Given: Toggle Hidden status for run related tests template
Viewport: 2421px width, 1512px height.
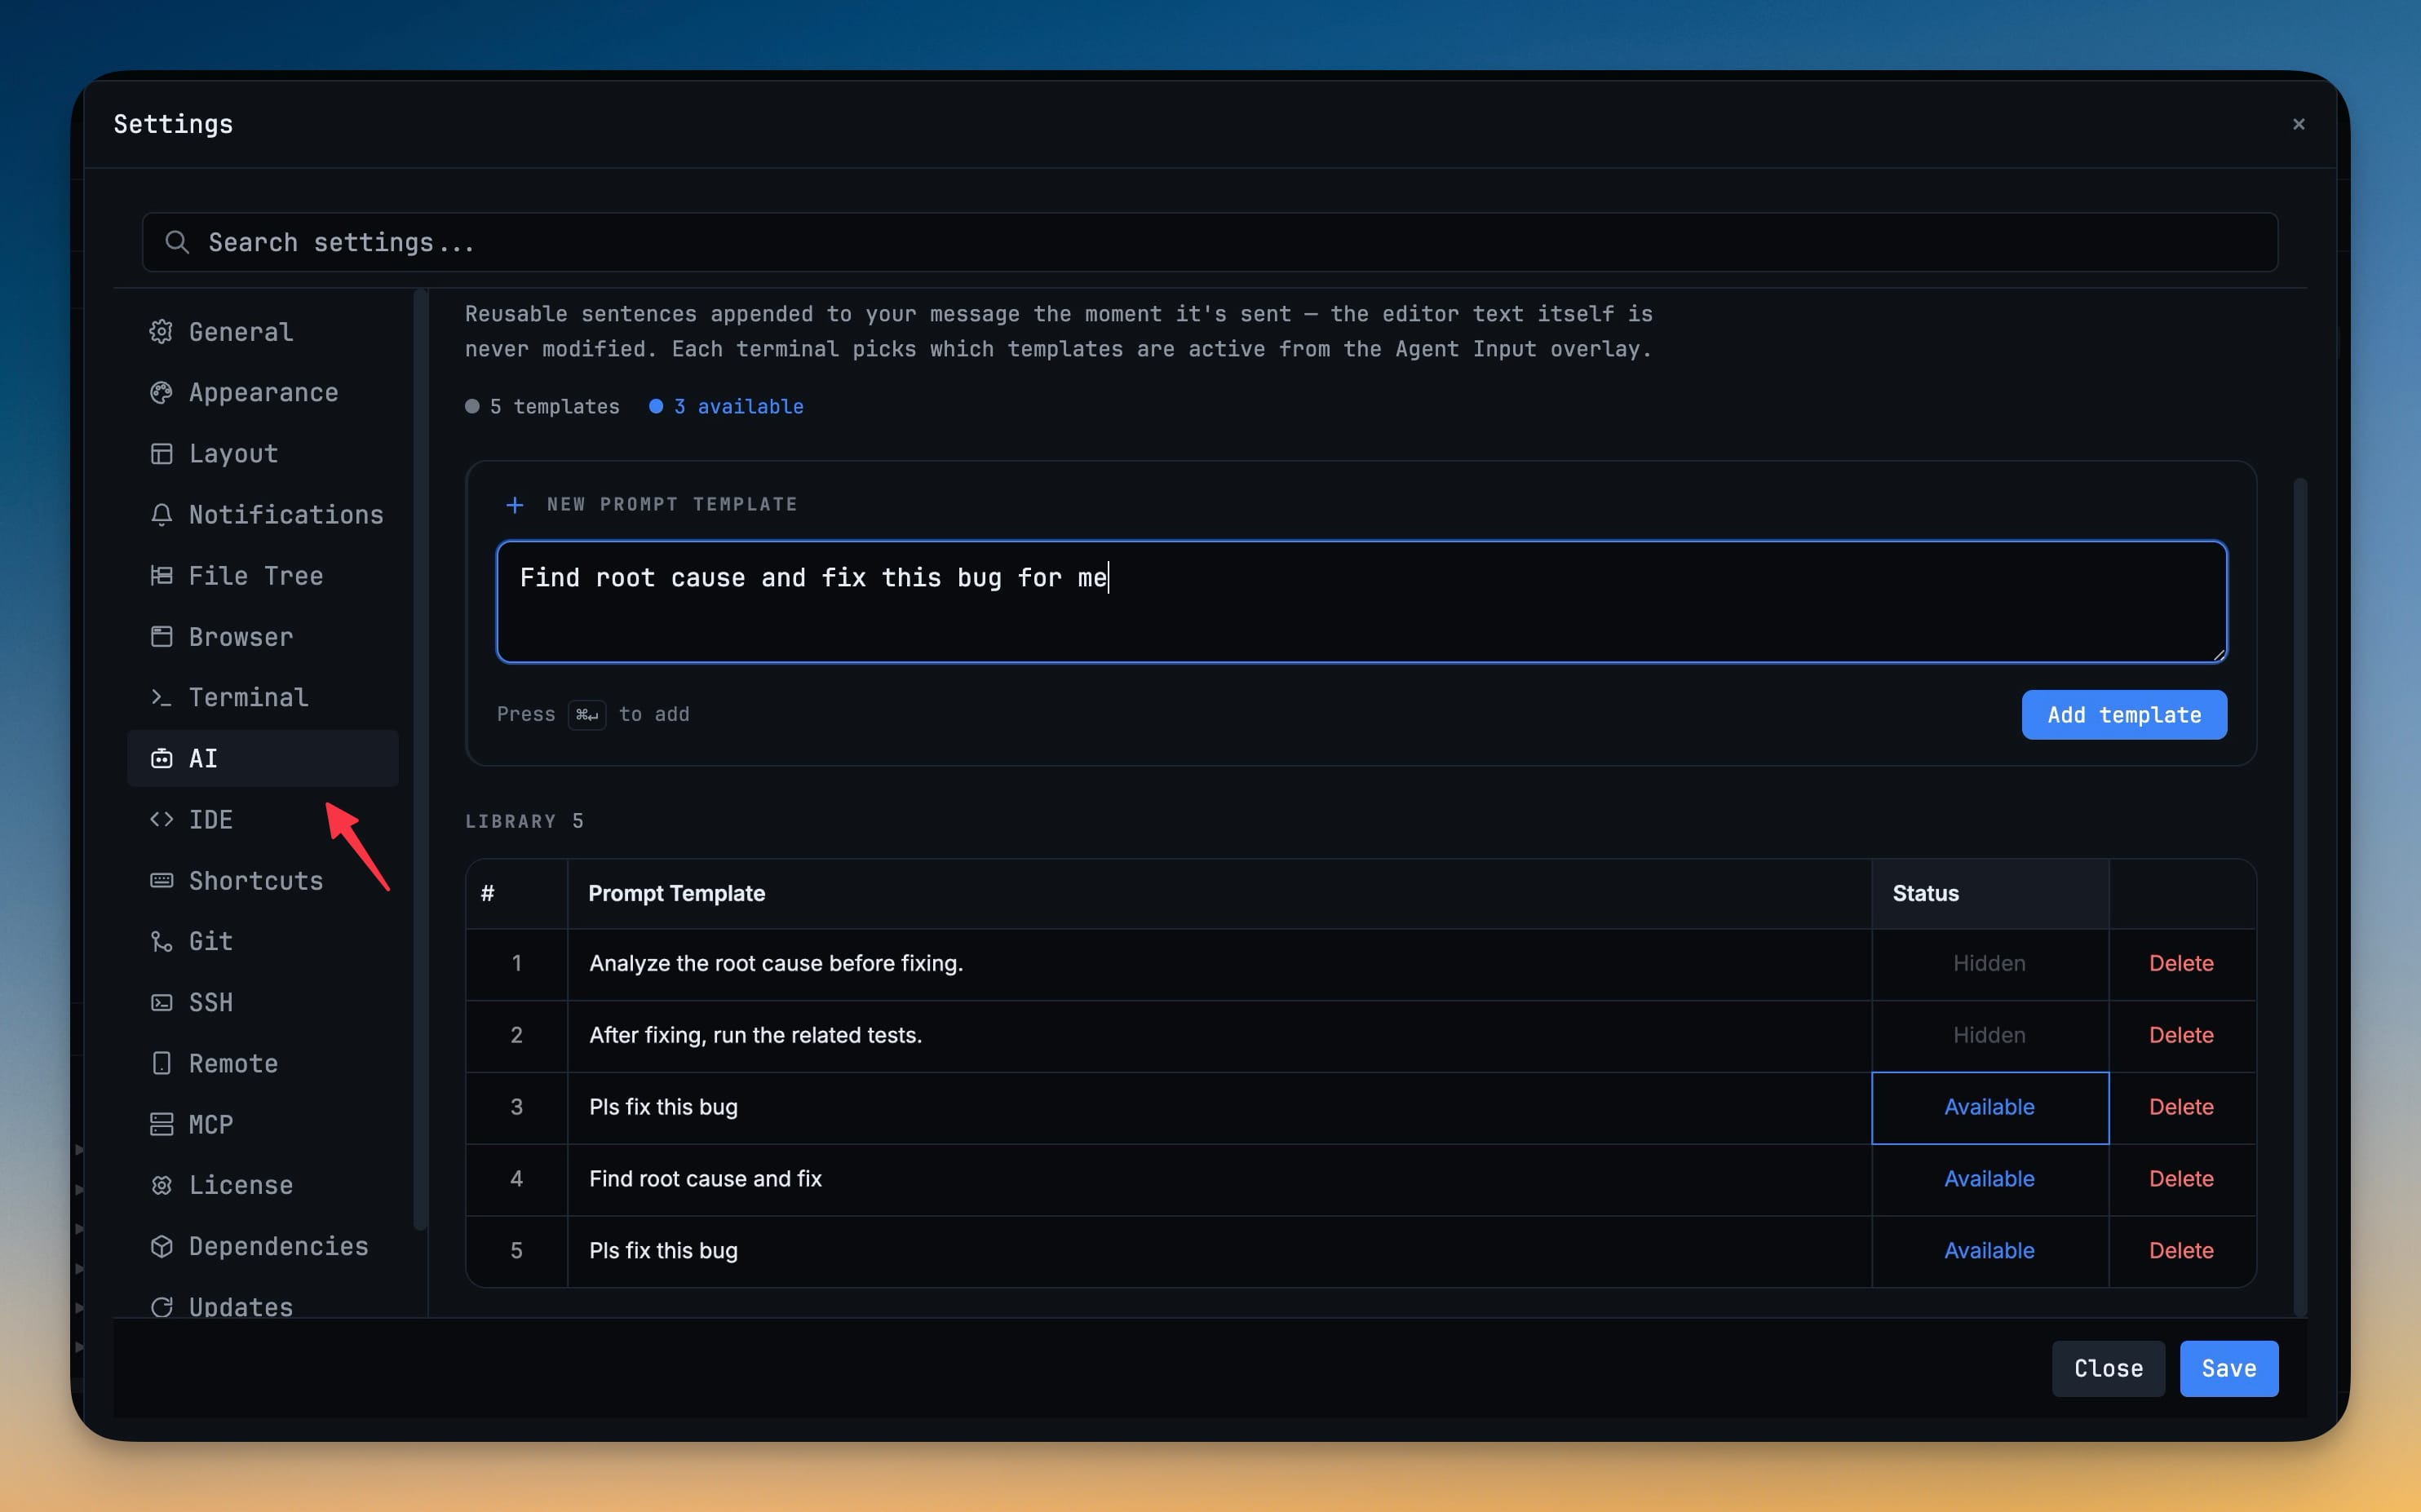Looking at the screenshot, I should tap(1989, 1036).
